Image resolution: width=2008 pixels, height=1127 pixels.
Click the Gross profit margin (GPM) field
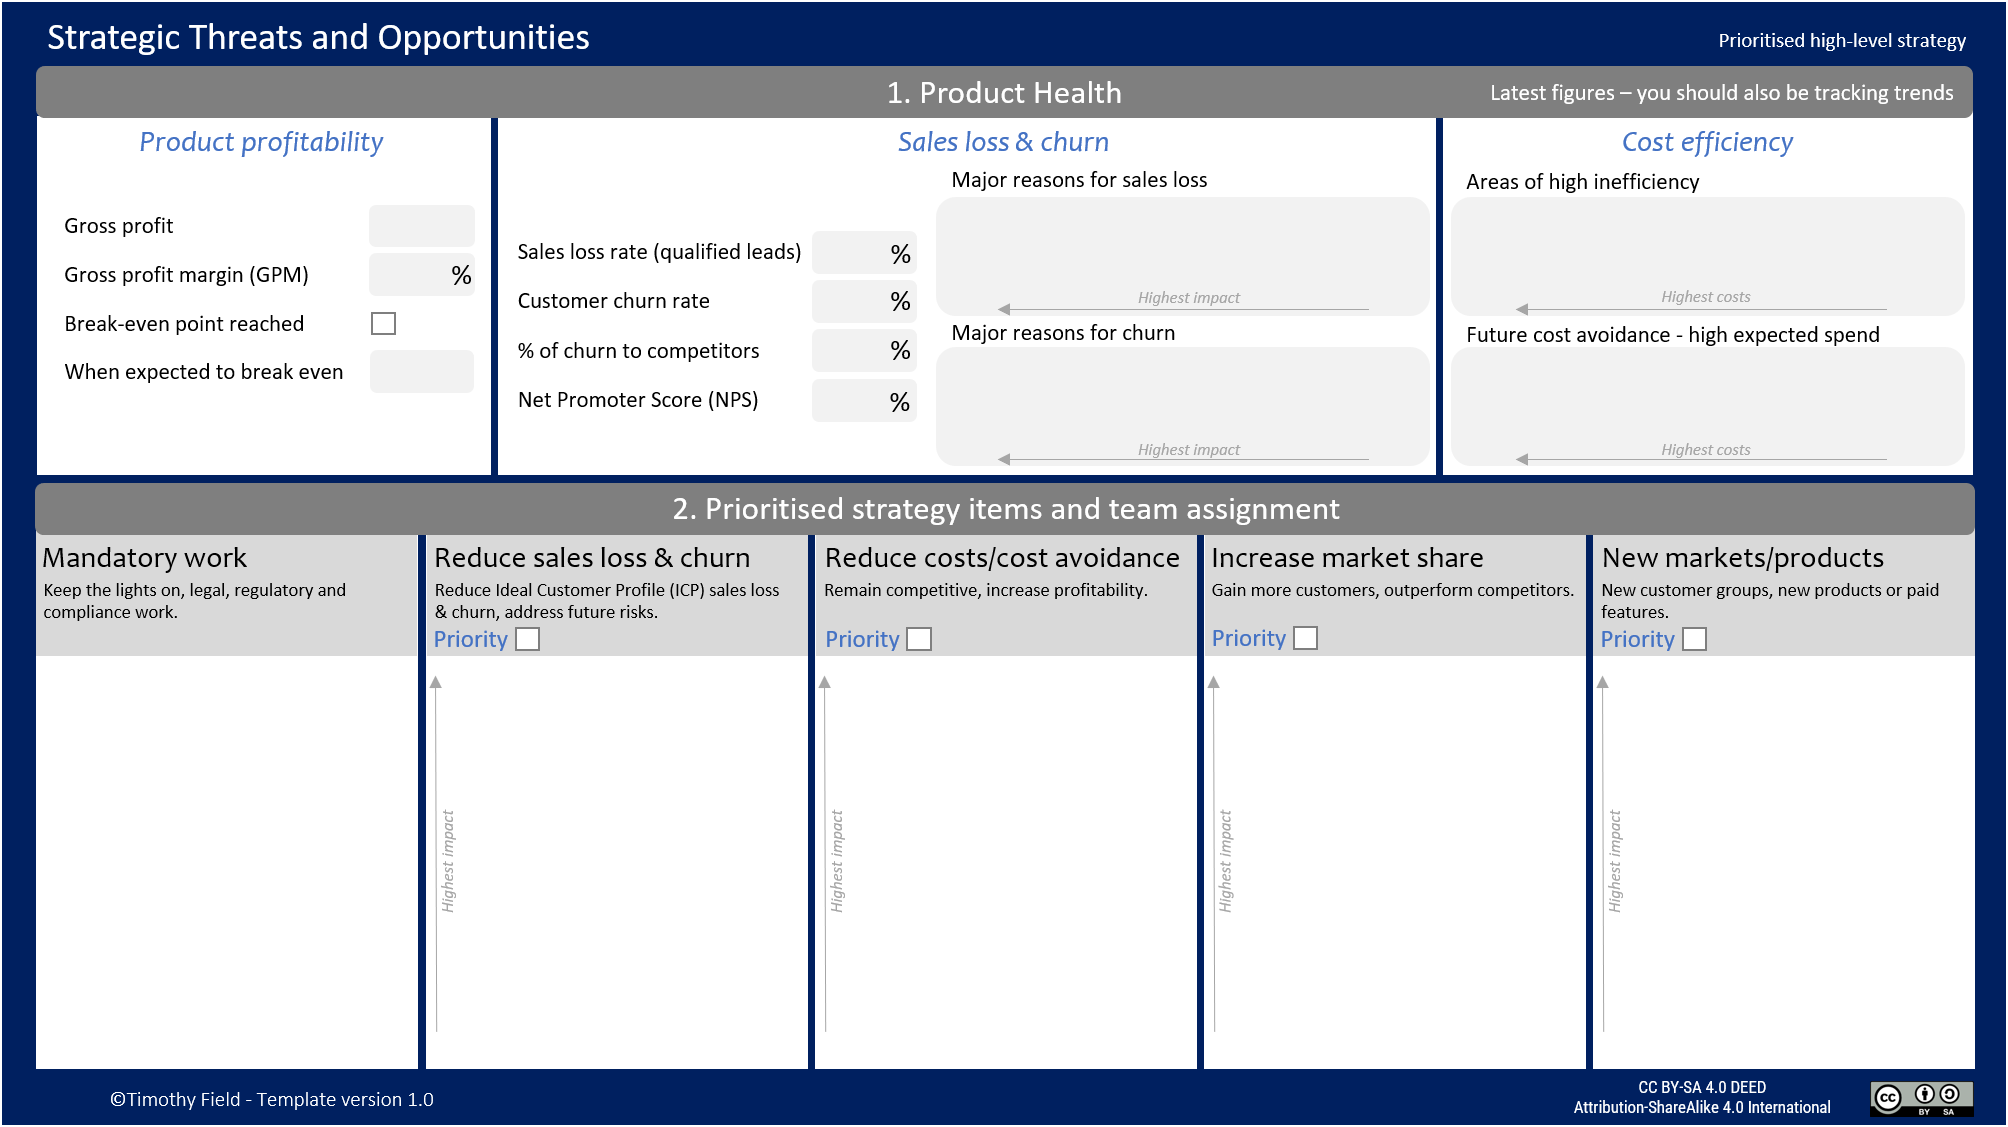click(421, 275)
